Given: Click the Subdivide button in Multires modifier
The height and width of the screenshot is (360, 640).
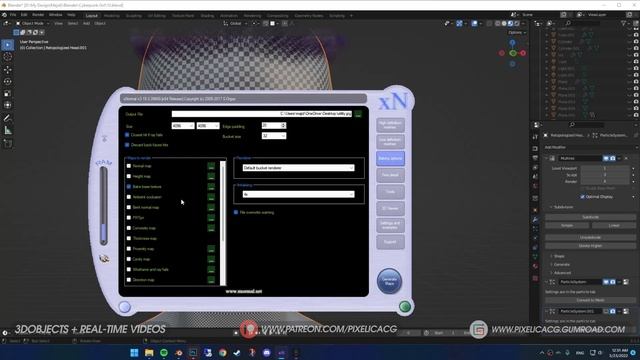Looking at the screenshot, I should click(x=591, y=217).
